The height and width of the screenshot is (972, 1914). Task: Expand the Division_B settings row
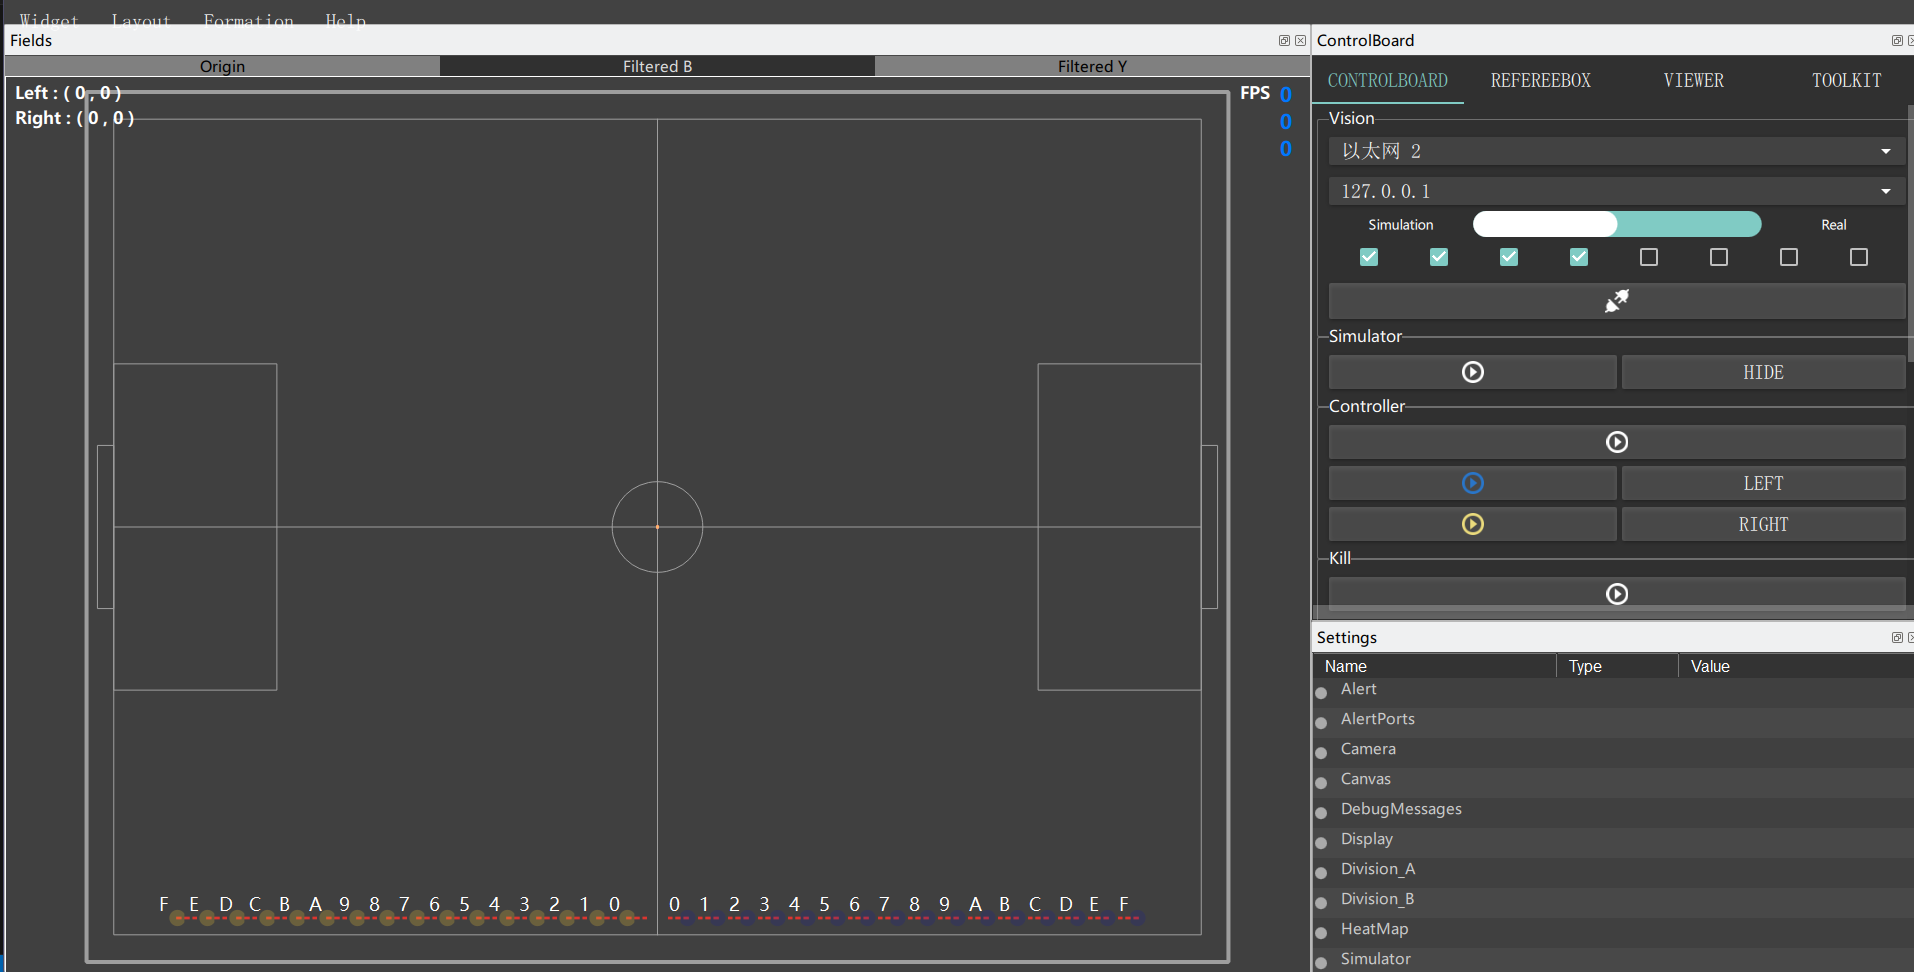[1321, 902]
